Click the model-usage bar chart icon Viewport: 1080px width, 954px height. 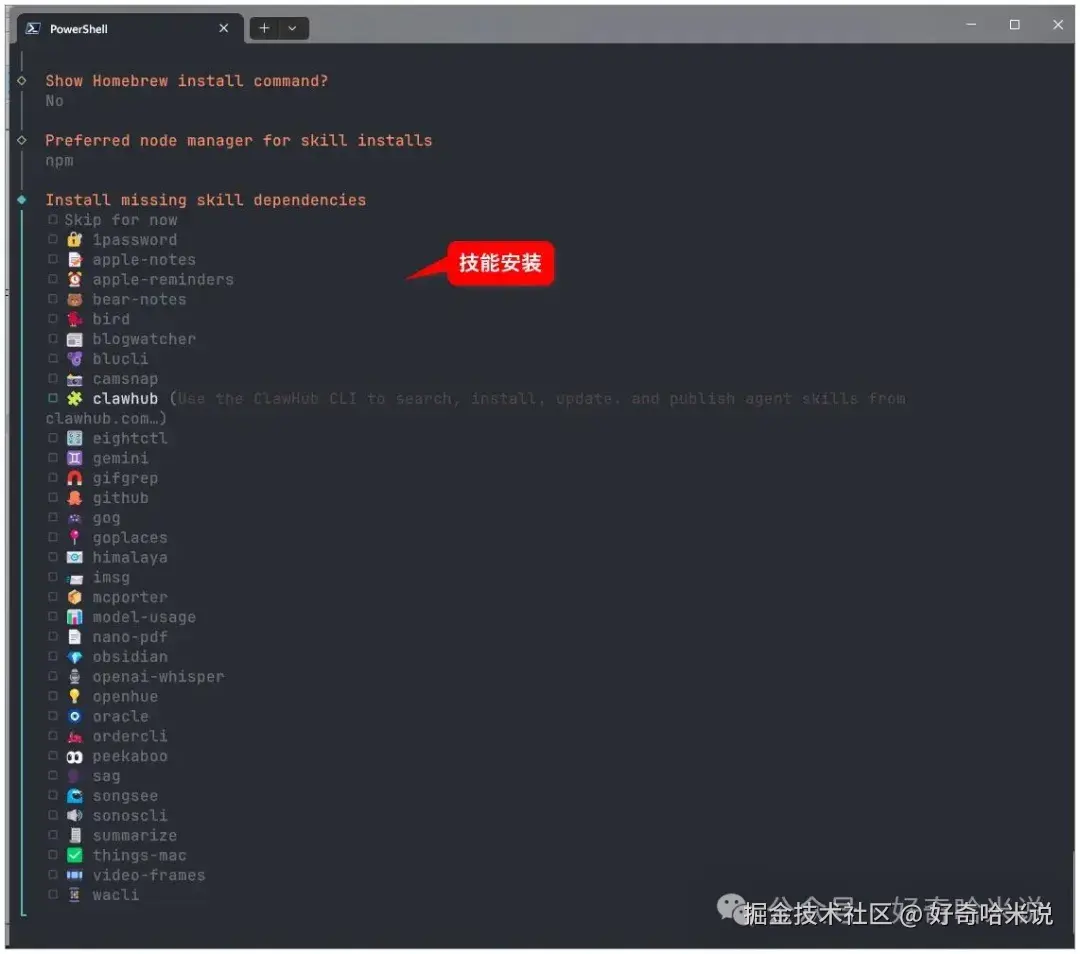74,617
